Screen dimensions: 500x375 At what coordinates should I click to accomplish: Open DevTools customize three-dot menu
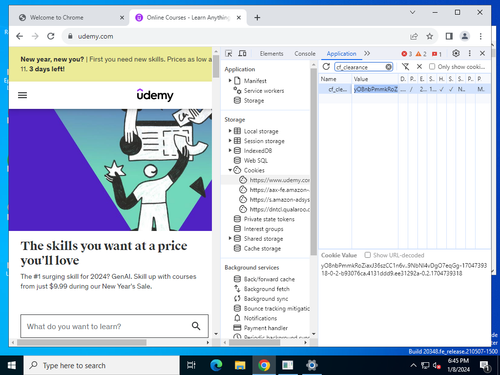(470, 53)
